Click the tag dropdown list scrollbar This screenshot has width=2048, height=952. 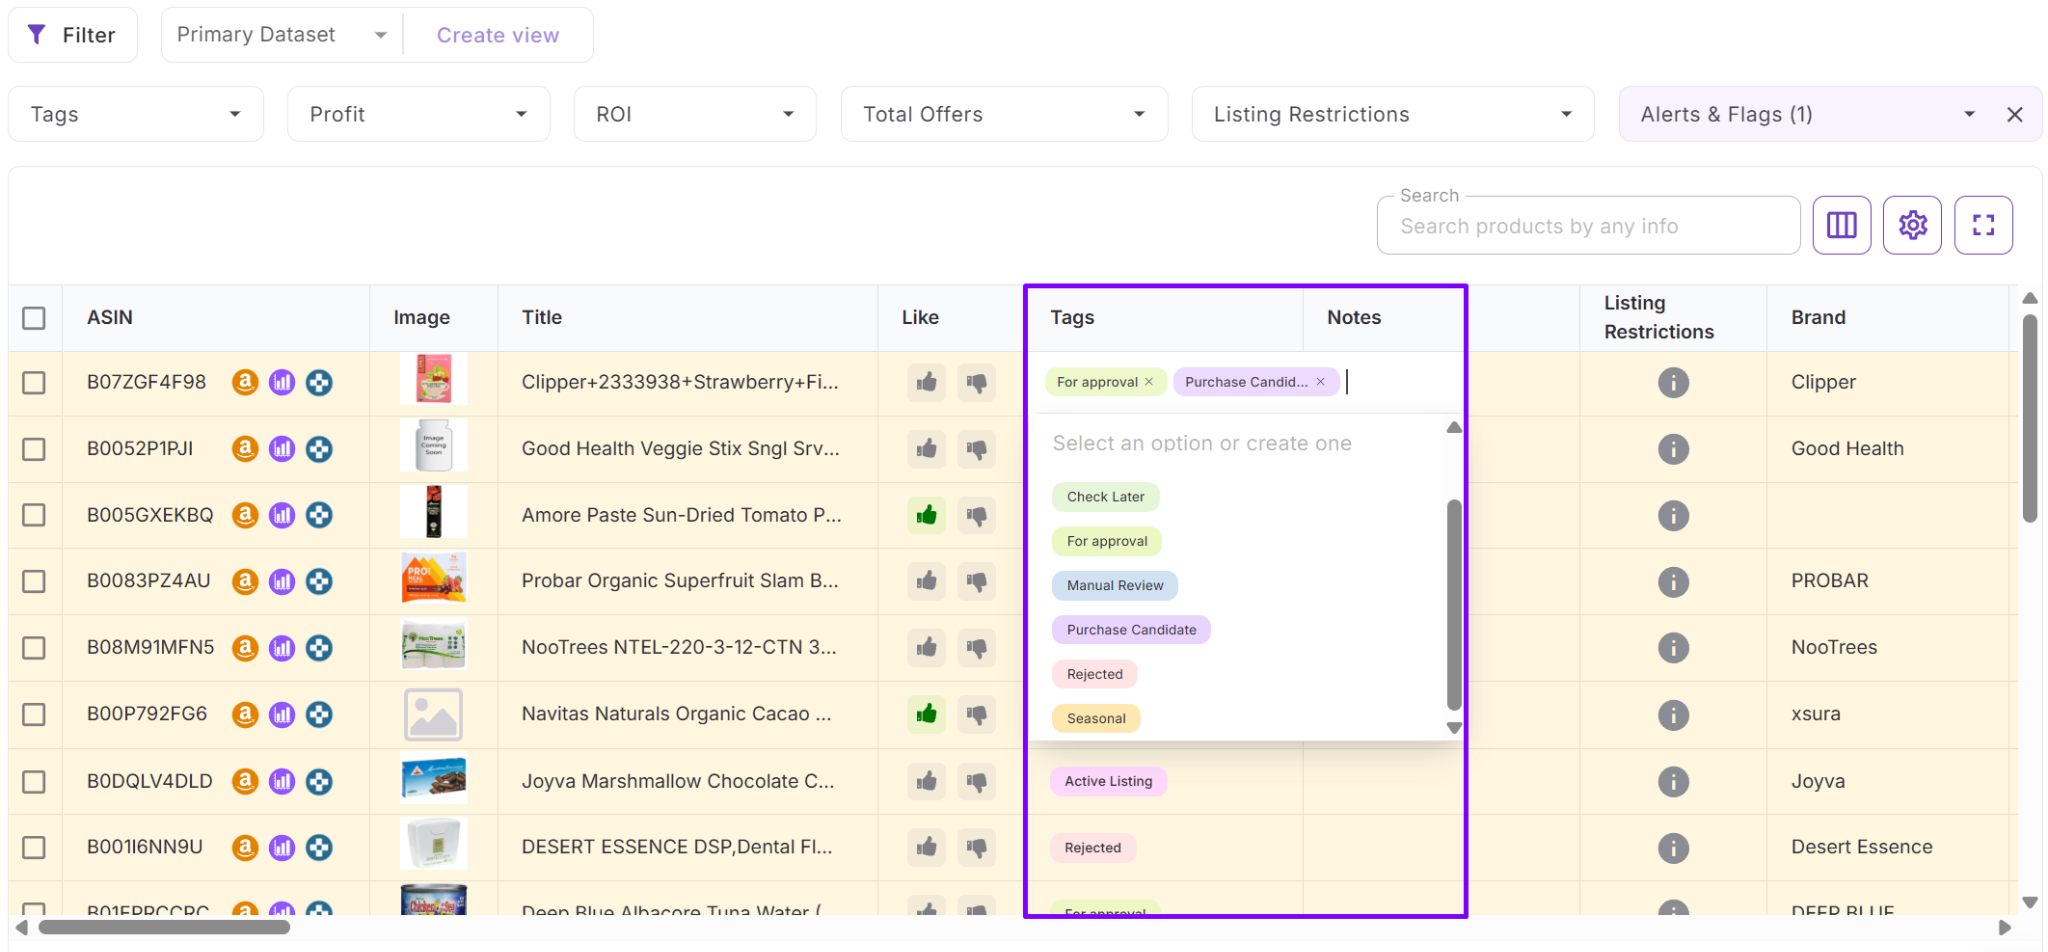click(1454, 605)
